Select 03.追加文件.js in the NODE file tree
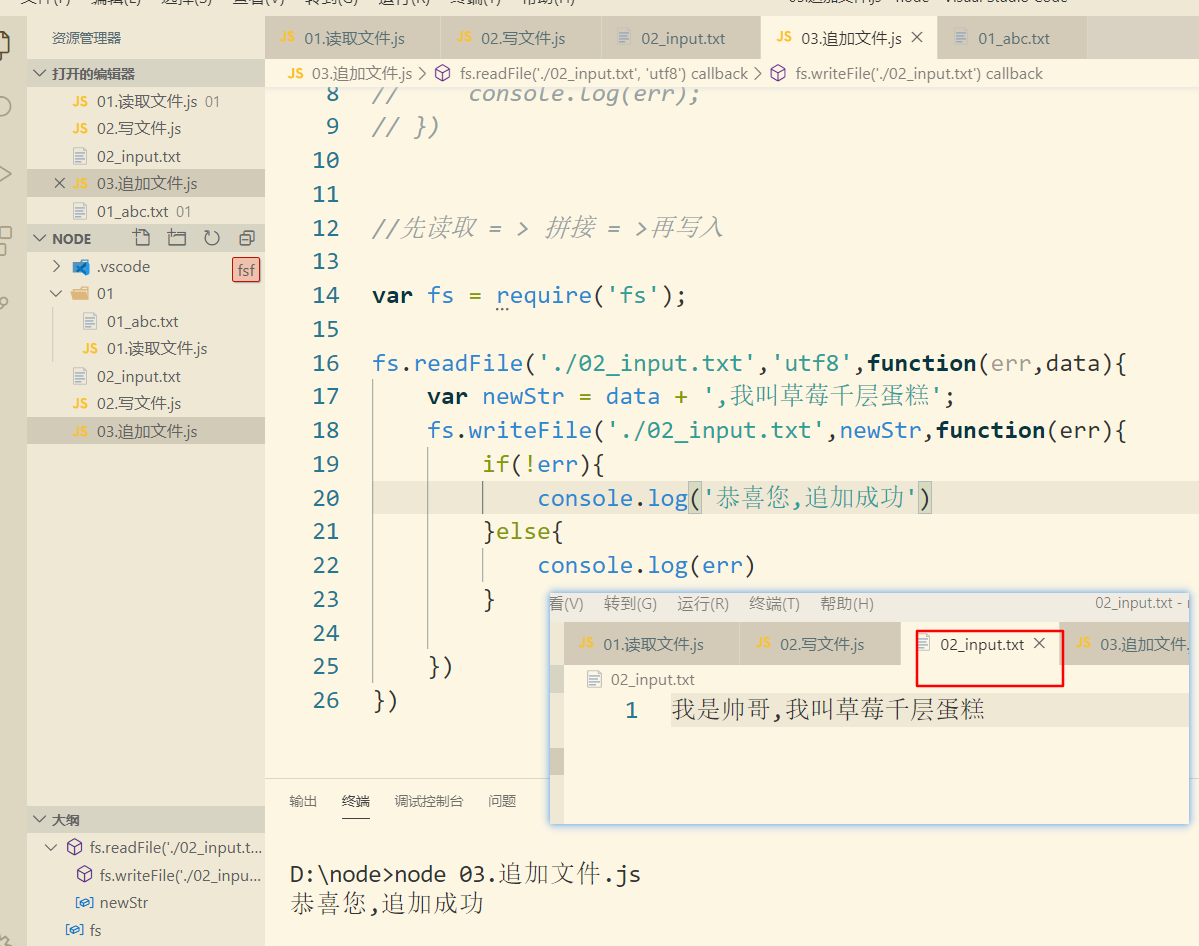 click(145, 431)
